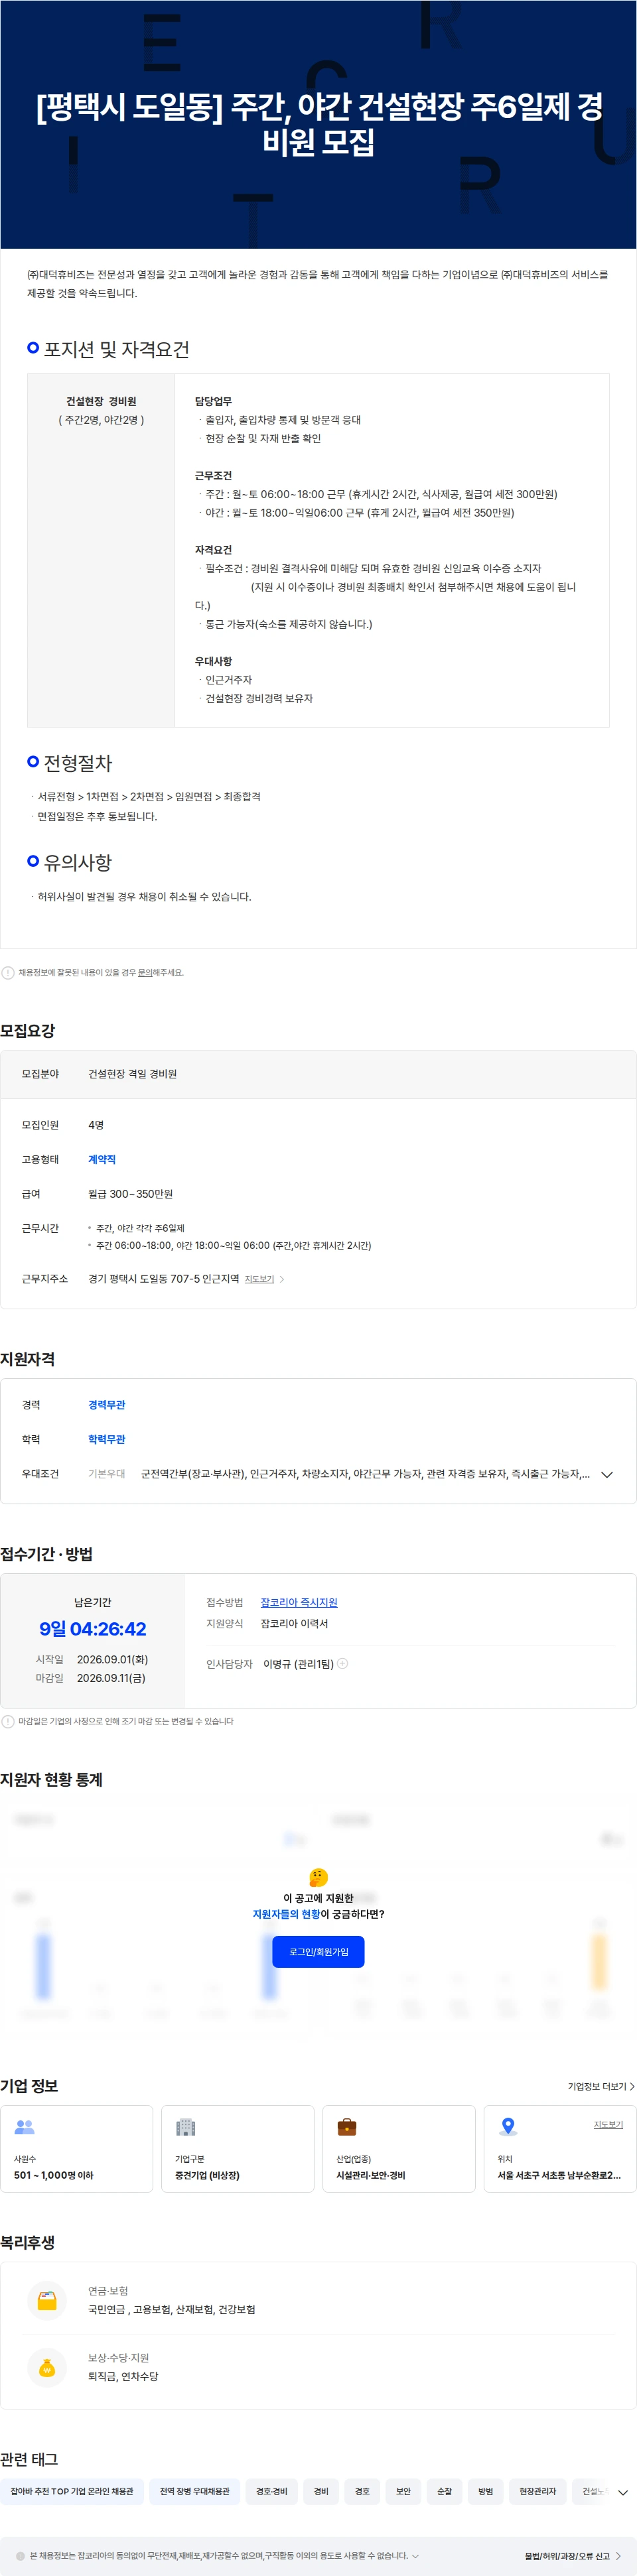
Task: Select the 순찰 tag
Action: pos(444,2491)
